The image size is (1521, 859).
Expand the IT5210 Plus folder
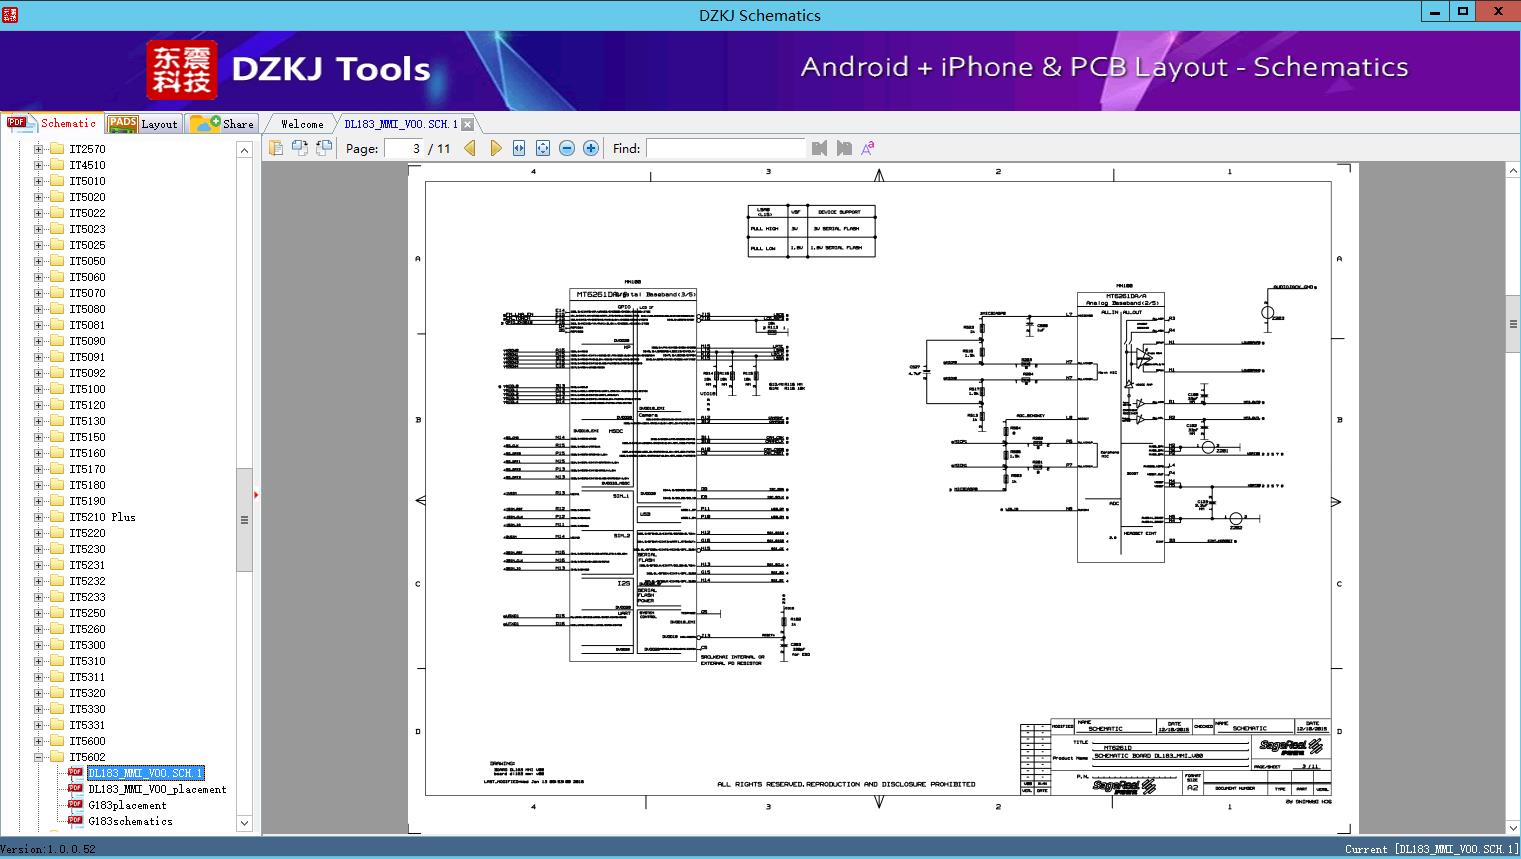(39, 517)
